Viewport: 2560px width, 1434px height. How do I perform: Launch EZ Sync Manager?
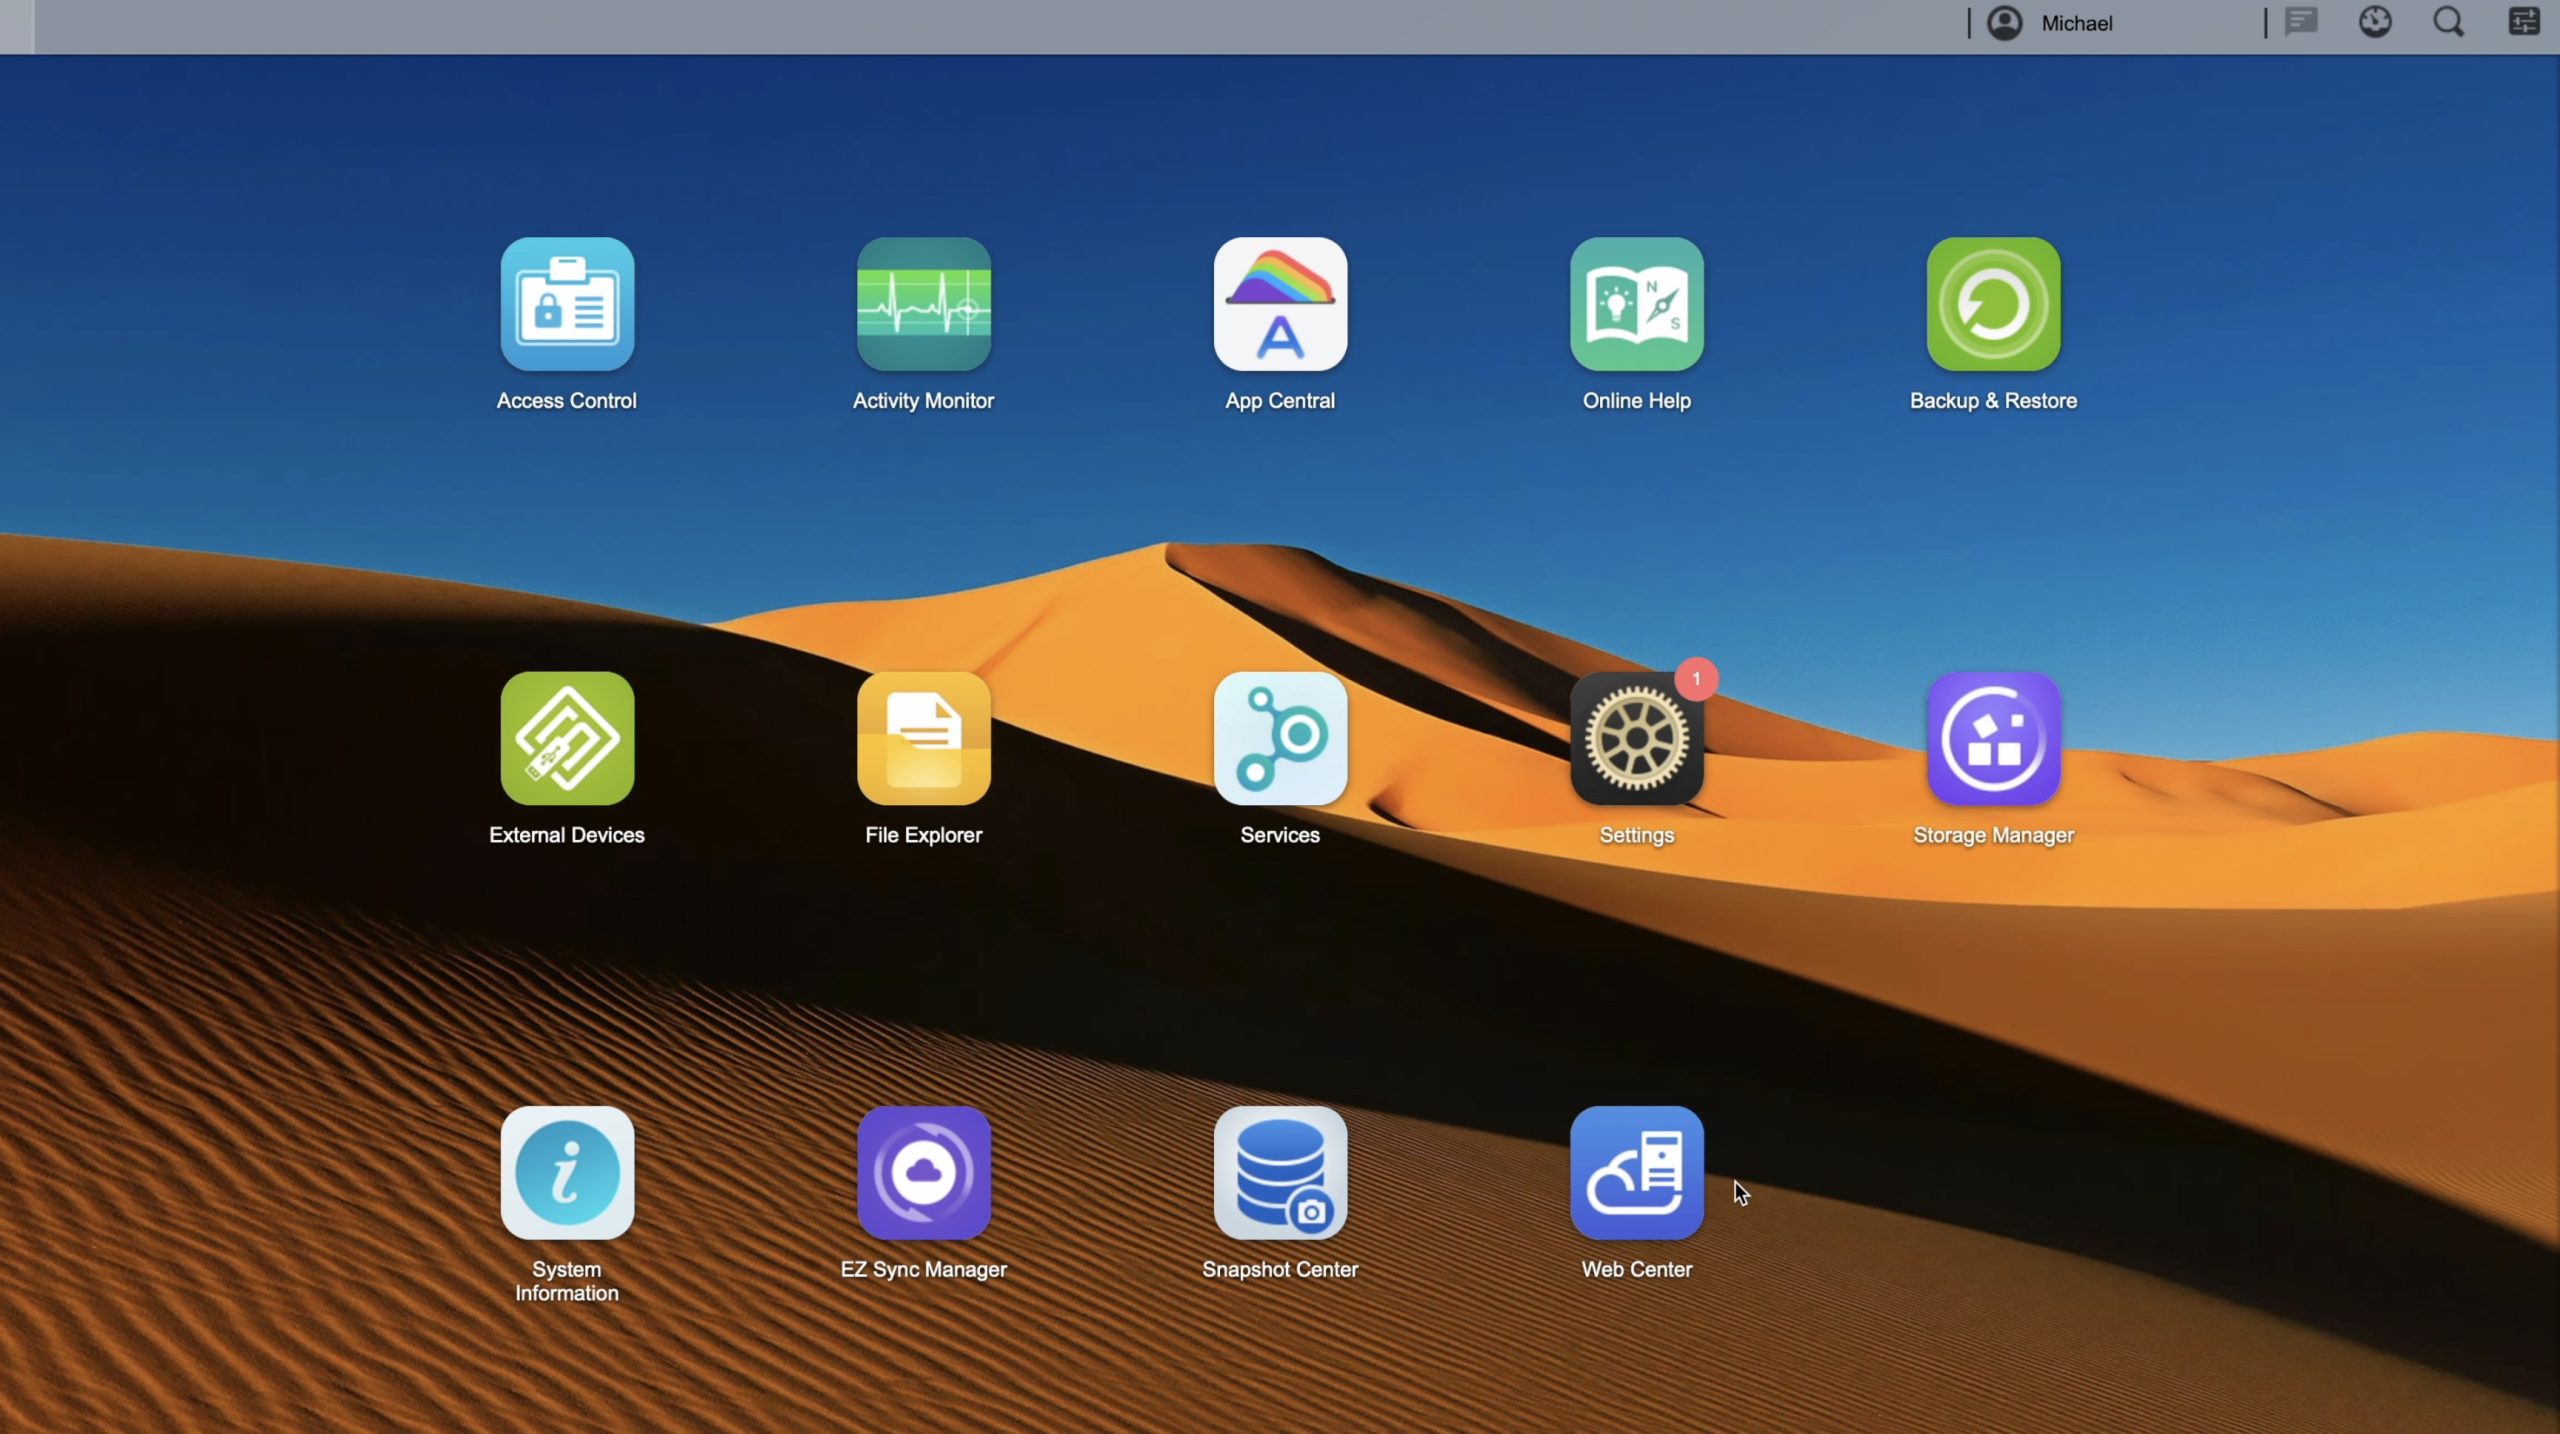(x=923, y=1172)
